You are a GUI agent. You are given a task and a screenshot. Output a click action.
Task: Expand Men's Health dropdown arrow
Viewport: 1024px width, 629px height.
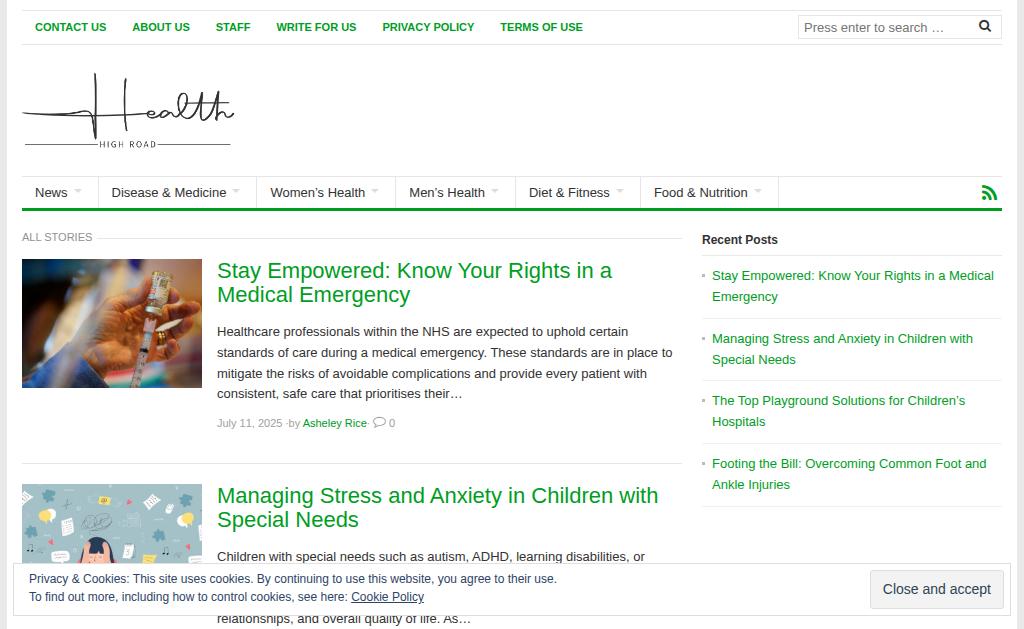[x=495, y=191]
